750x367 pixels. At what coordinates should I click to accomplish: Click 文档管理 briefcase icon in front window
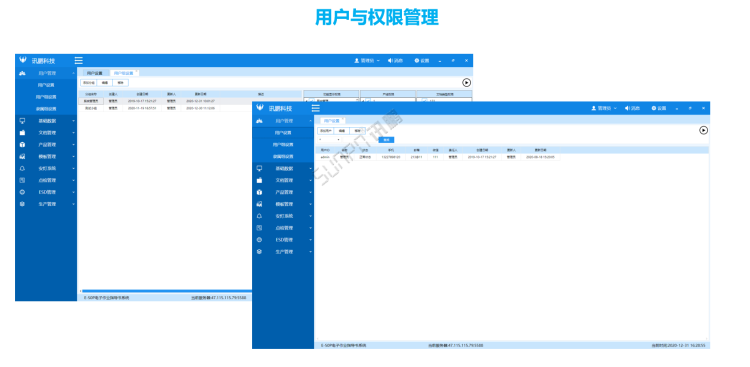click(x=260, y=180)
